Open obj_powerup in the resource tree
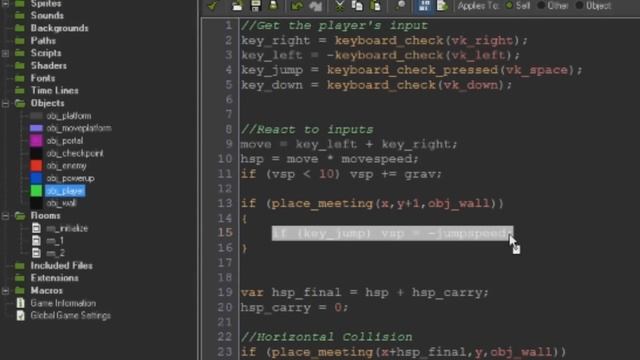Screen dimensions: 640x360 70,179
